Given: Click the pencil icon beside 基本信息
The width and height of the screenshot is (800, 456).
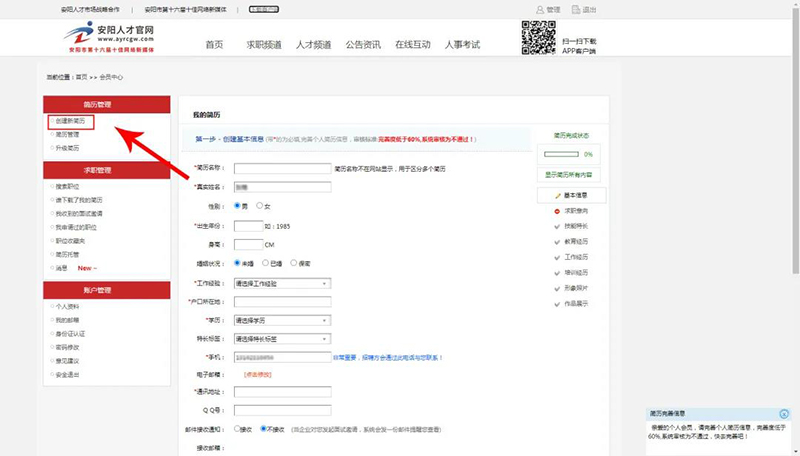Looking at the screenshot, I should coord(557,195).
